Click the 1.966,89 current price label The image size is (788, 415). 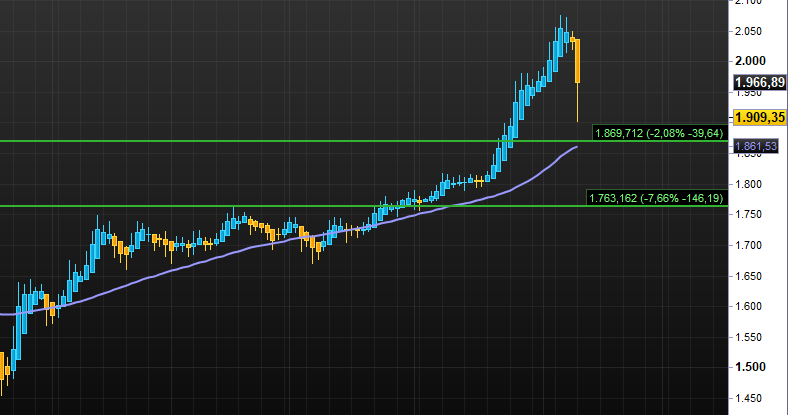click(757, 83)
